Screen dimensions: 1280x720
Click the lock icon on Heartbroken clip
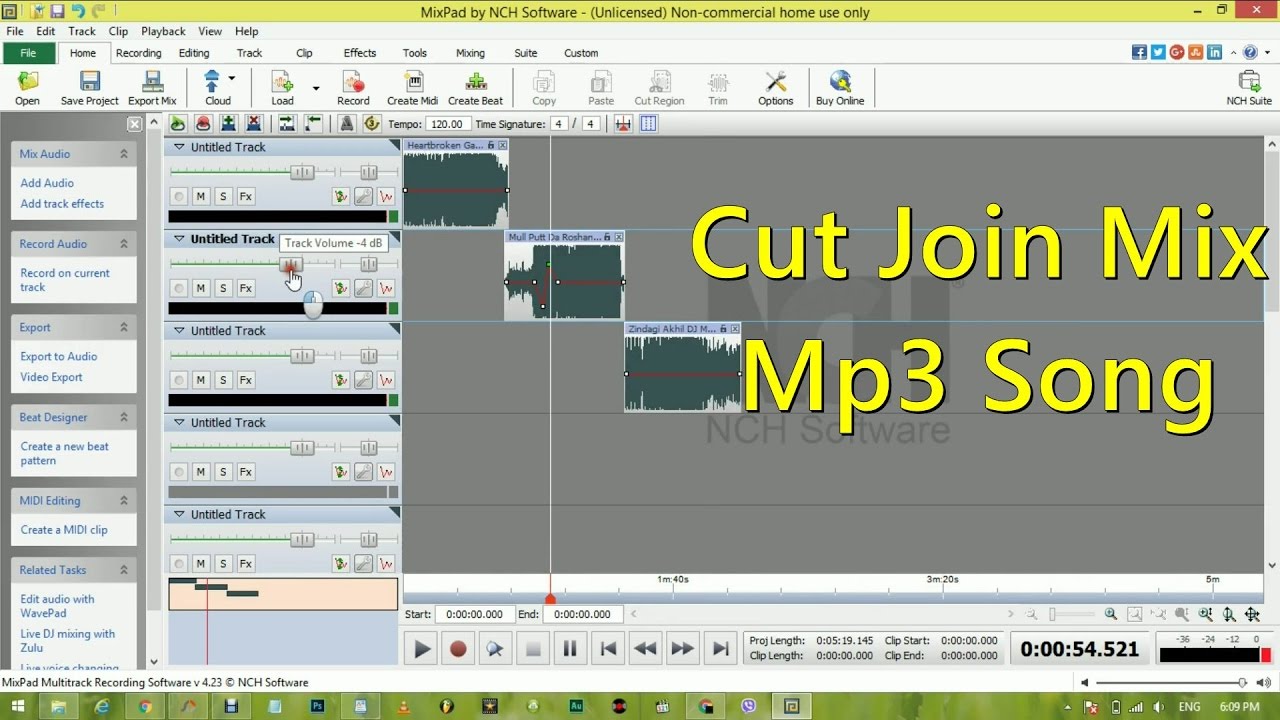click(x=491, y=146)
